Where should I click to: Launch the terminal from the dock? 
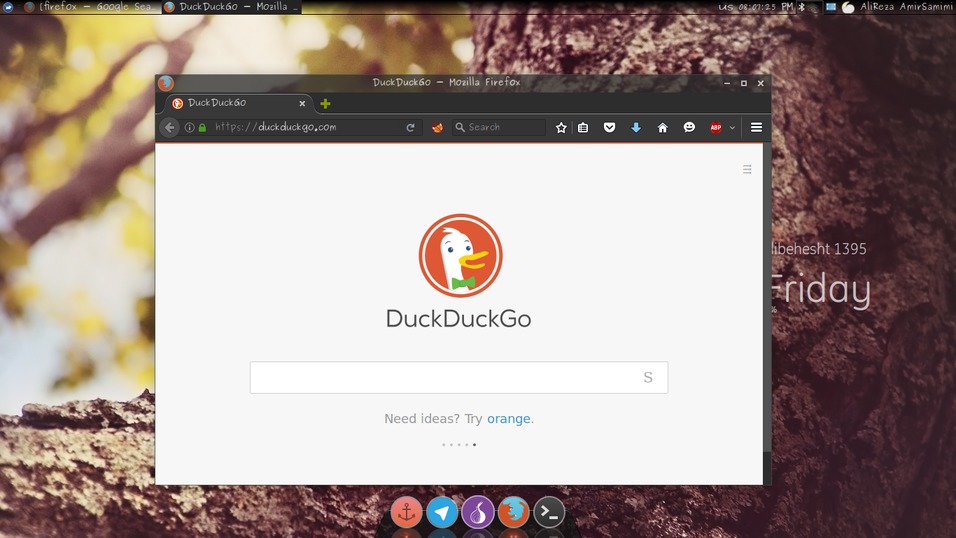549,512
